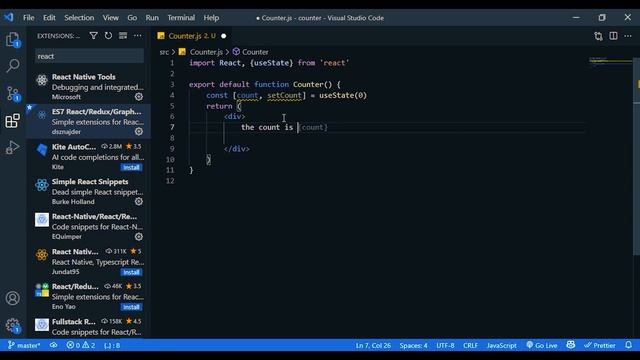Click useState(0) in line 4
Viewport: 640px width, 360px height.
click(x=343, y=95)
